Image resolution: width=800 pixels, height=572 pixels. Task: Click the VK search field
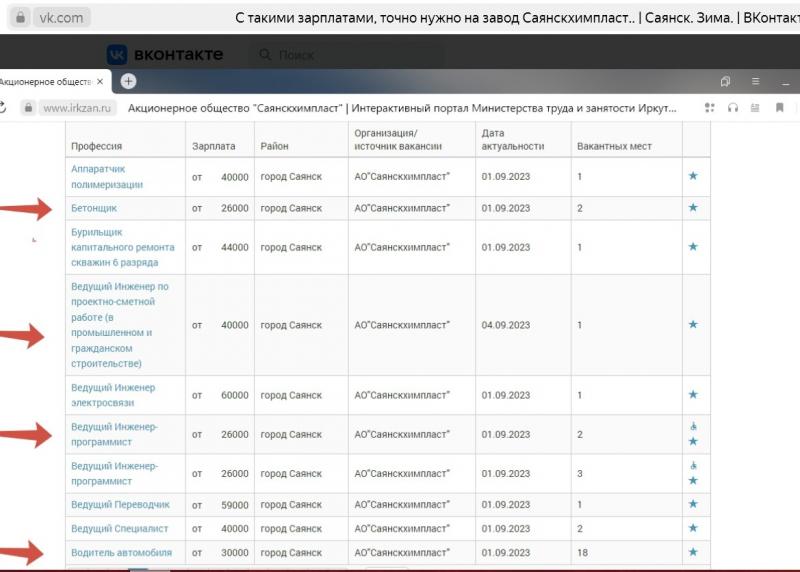click(x=346, y=55)
